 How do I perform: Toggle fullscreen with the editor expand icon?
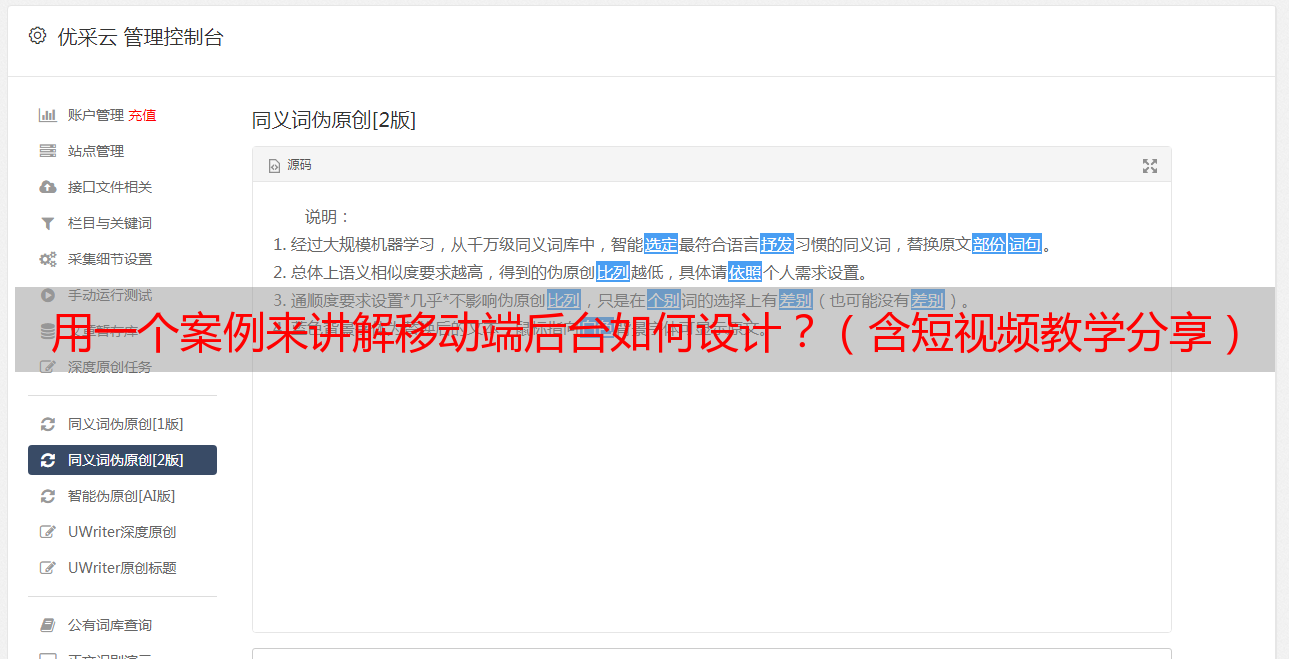click(1150, 166)
